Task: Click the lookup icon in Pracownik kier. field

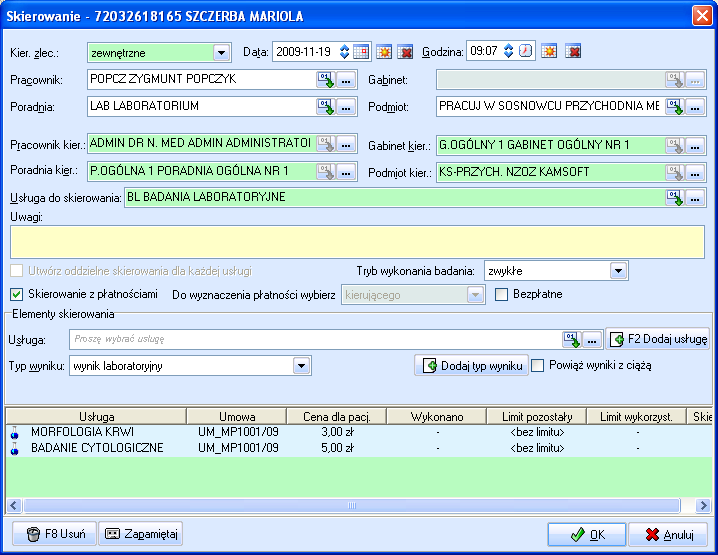Action: coord(326,144)
